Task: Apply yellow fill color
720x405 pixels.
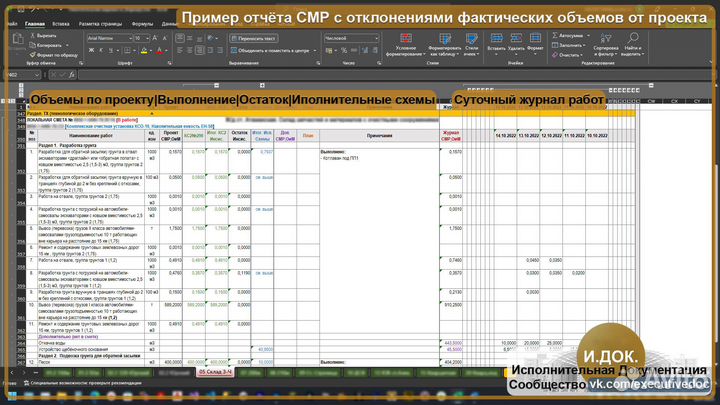Action: point(144,51)
